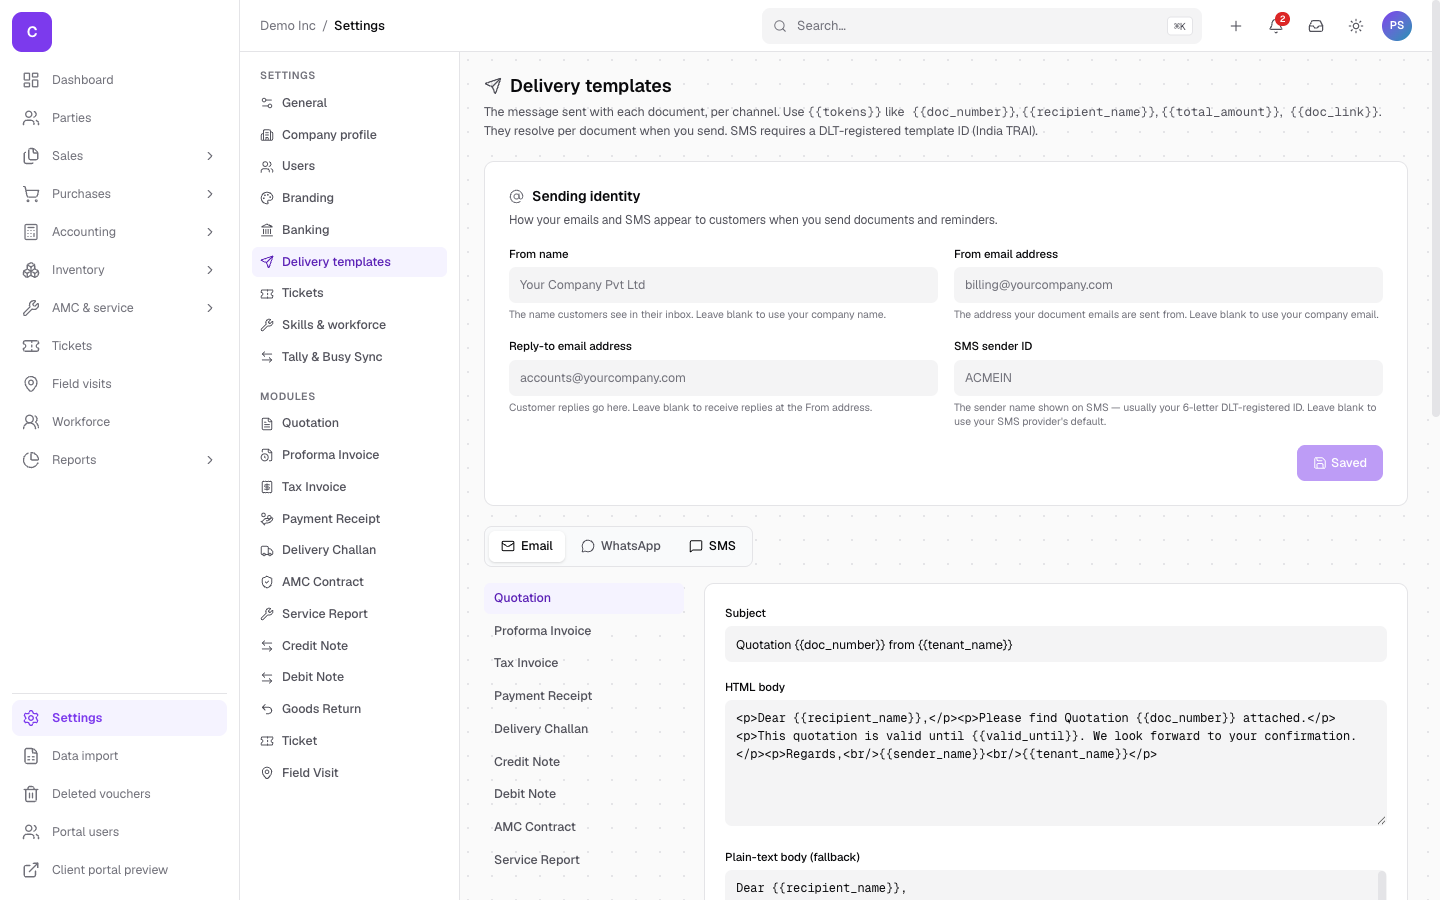Select the Debit Note template
Image resolution: width=1440 pixels, height=900 pixels.
[x=584, y=794]
